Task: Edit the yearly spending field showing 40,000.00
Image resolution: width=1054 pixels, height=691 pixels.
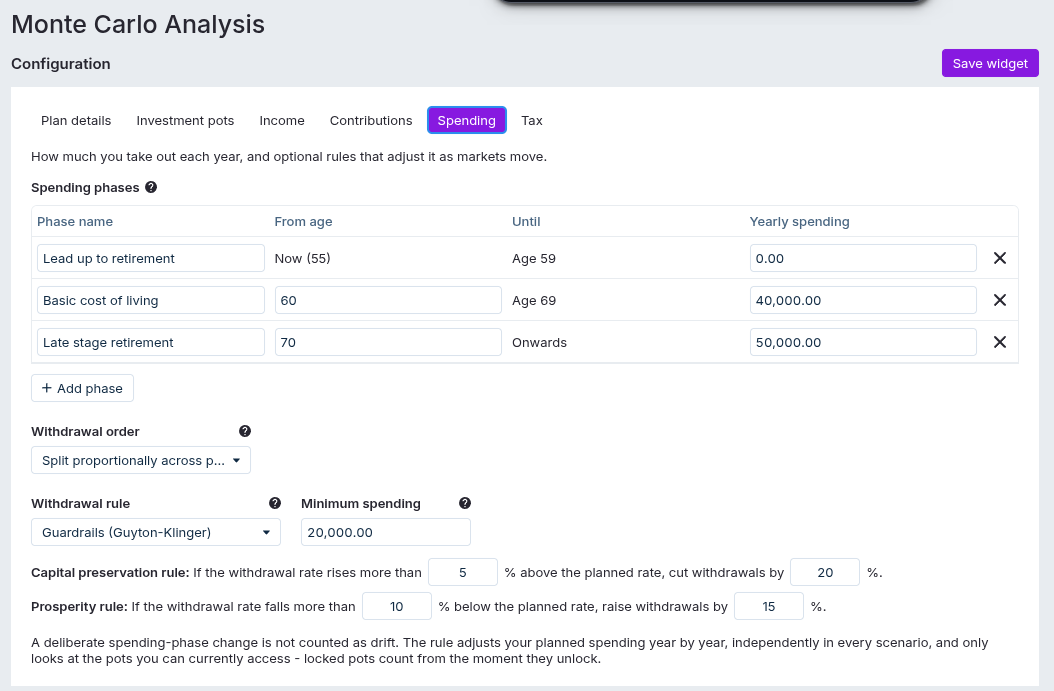Action: point(863,300)
